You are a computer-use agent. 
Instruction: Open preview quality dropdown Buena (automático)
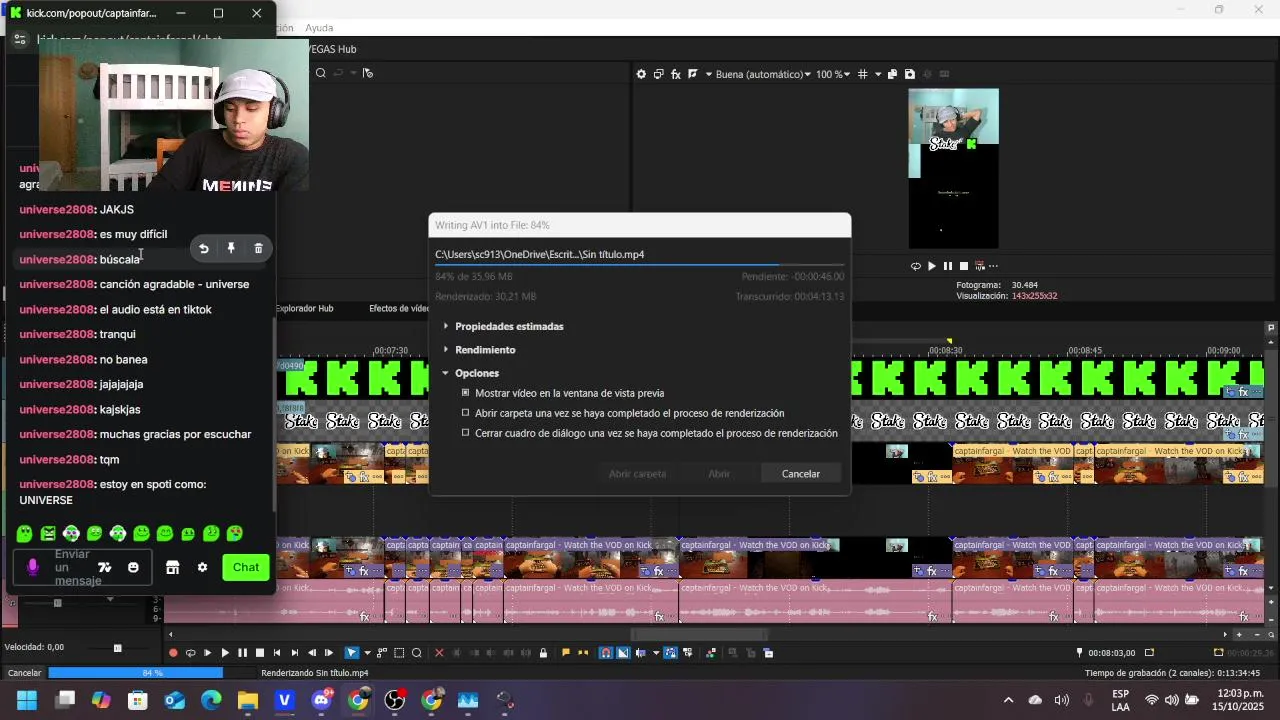tap(761, 74)
